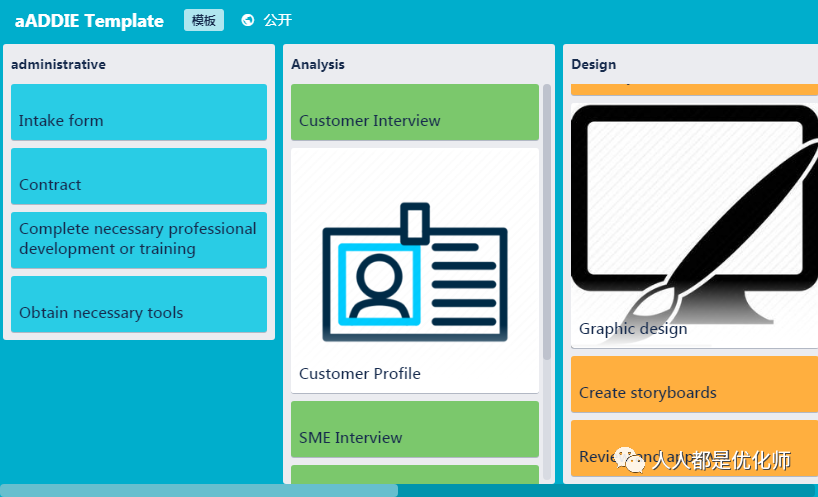
Task: Open the Customer Interview card
Action: coord(414,113)
